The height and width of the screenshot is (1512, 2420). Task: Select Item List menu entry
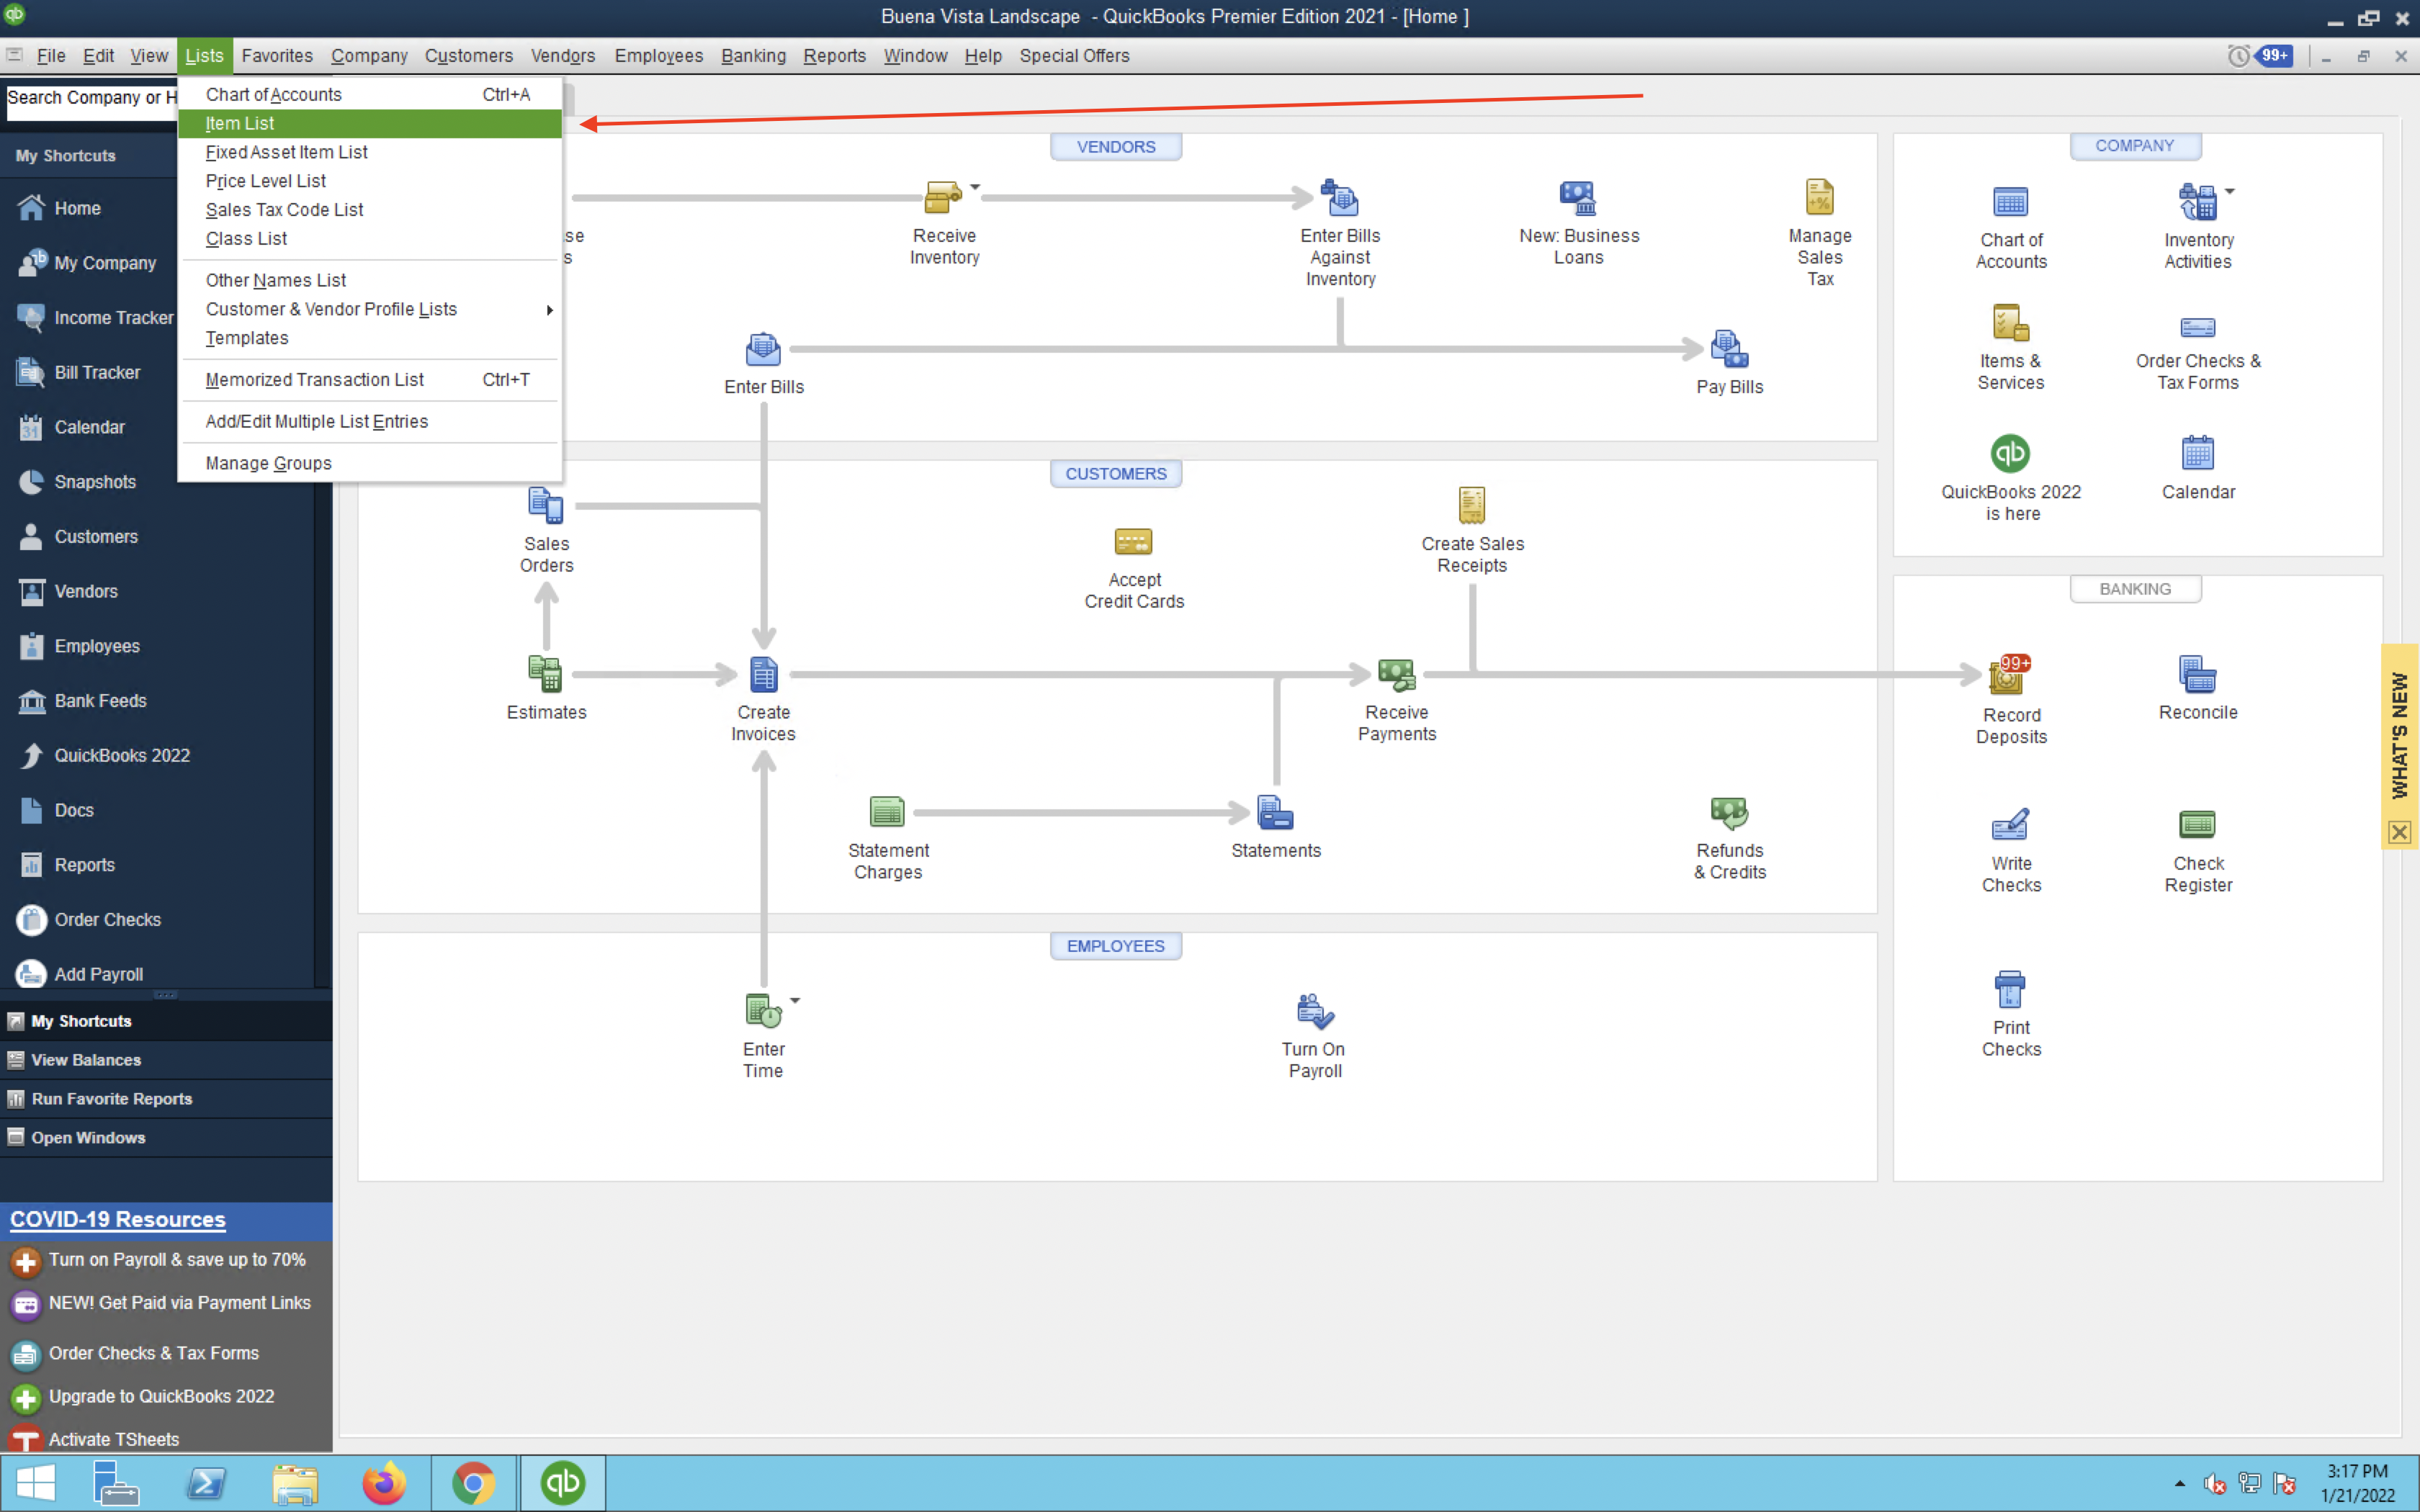click(x=369, y=123)
